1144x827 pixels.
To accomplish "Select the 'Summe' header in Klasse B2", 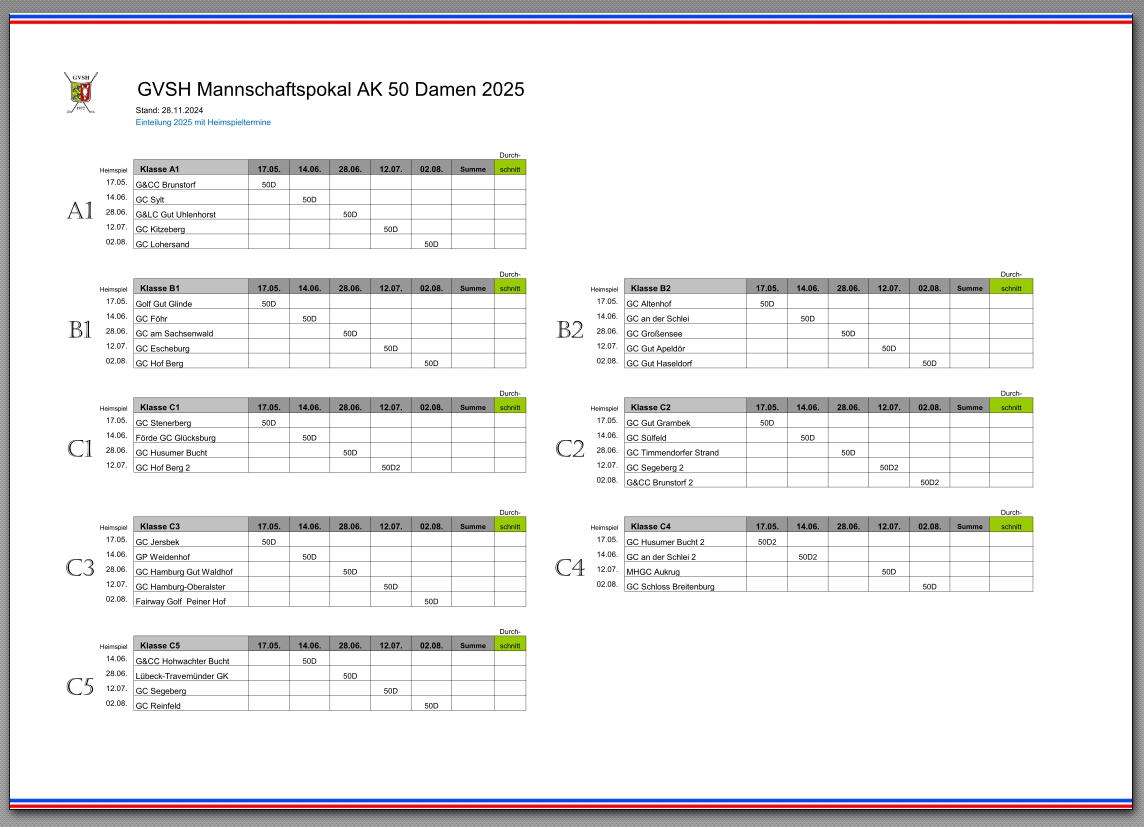I will pyautogui.click(x=970, y=287).
